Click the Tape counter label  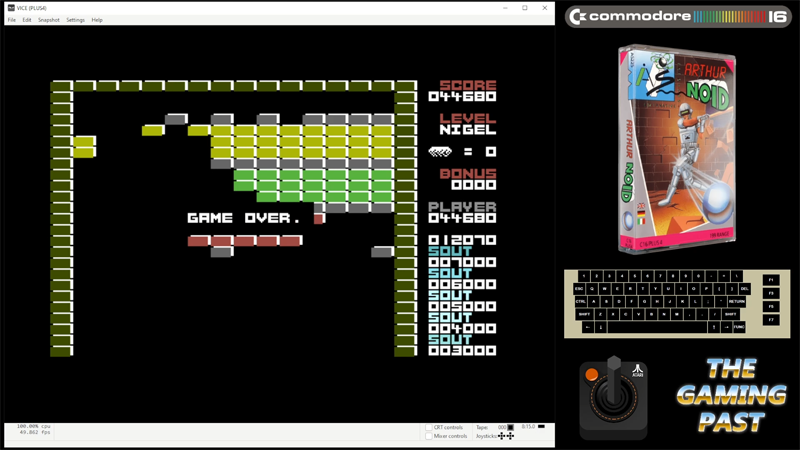pos(482,428)
